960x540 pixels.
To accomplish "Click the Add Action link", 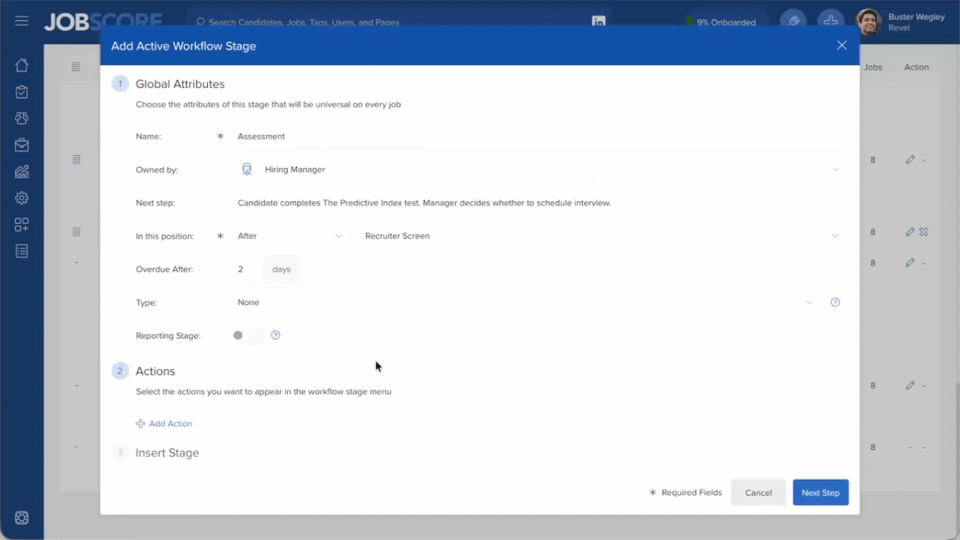I will coord(164,424).
